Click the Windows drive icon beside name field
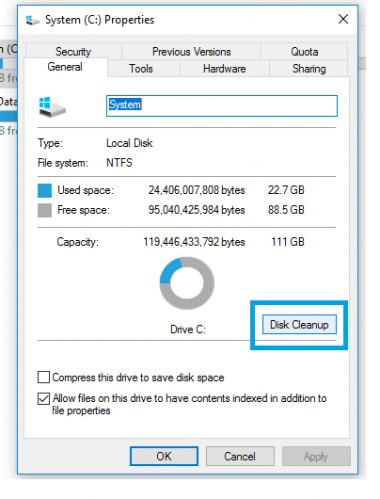 tap(52, 107)
